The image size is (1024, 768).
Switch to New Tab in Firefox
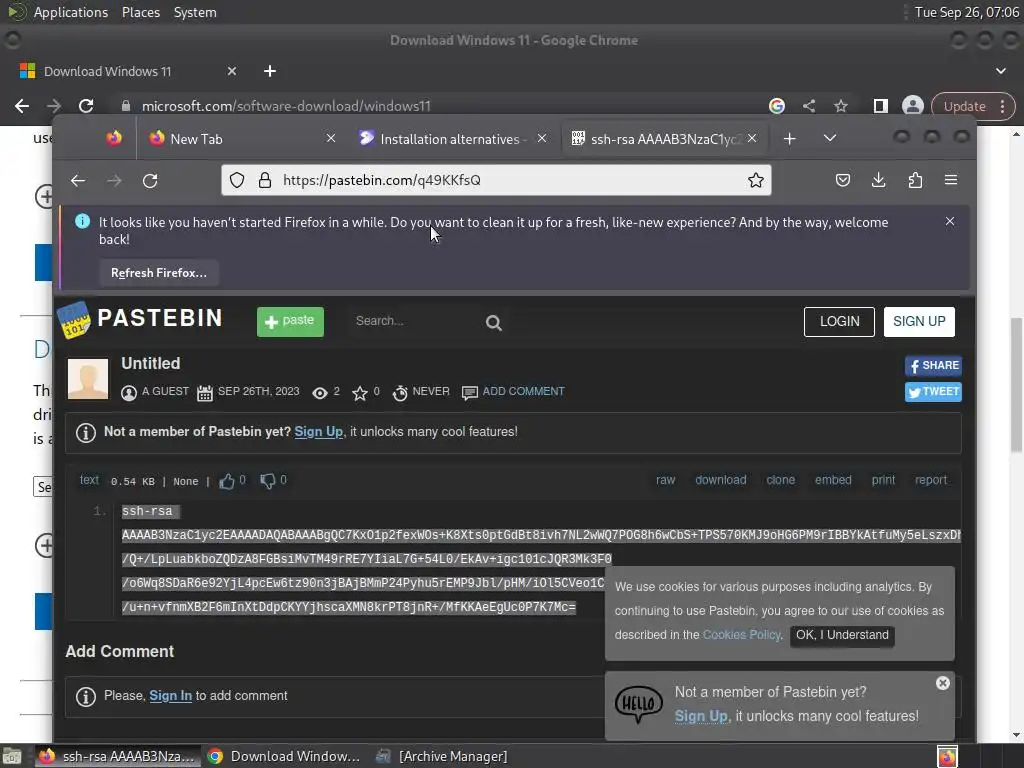pos(242,139)
